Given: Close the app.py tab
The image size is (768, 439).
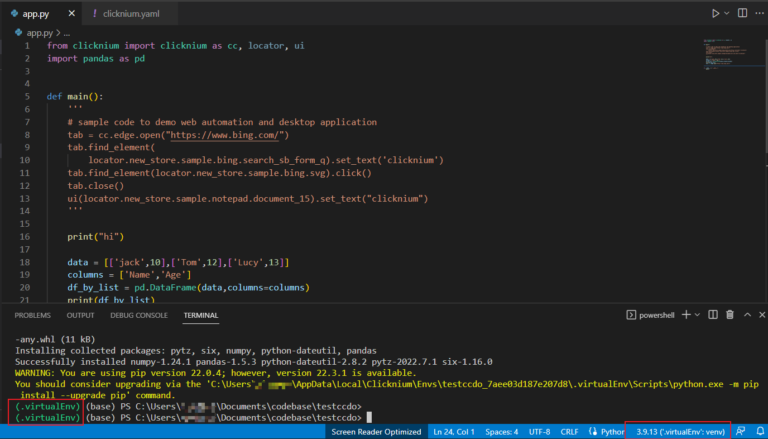Looking at the screenshot, I should click(72, 14).
